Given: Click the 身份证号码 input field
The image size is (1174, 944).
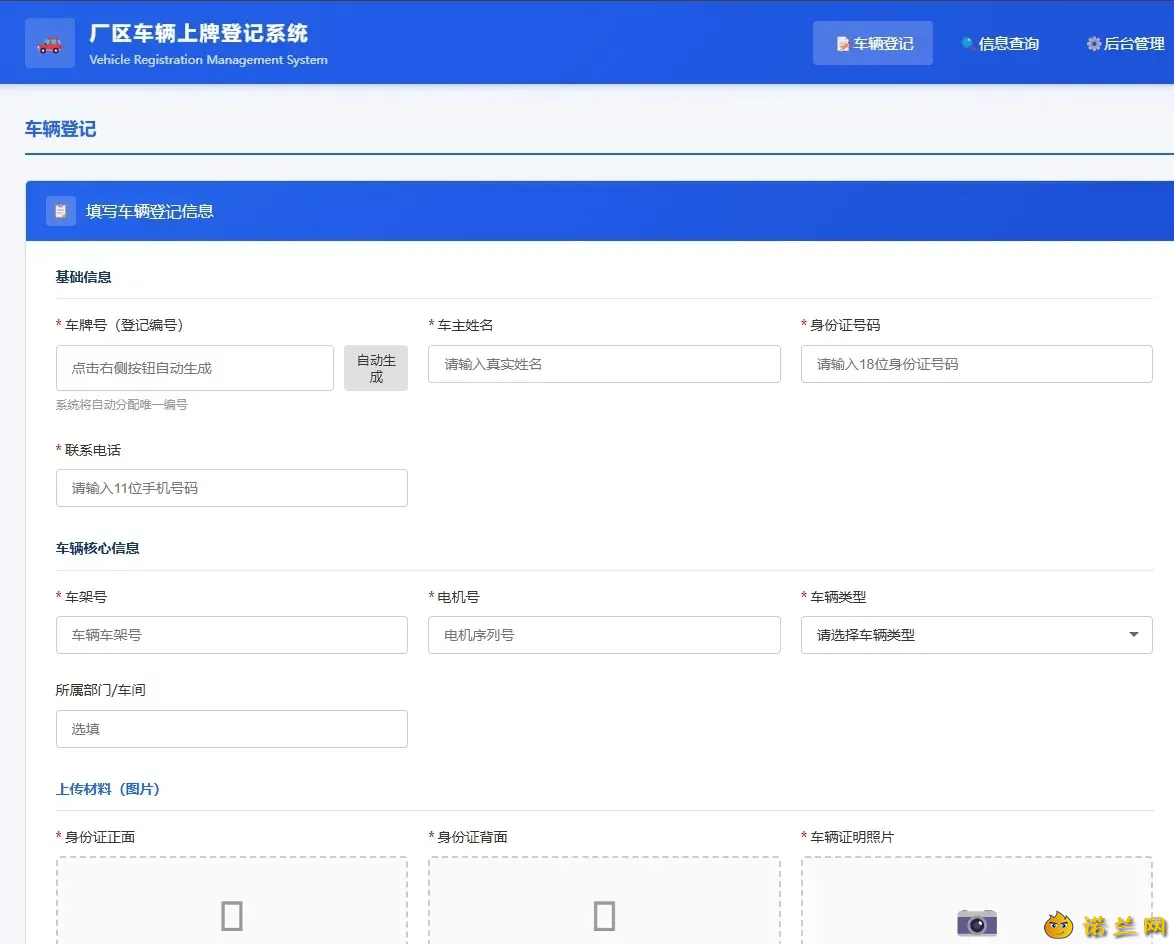Looking at the screenshot, I should coord(976,364).
